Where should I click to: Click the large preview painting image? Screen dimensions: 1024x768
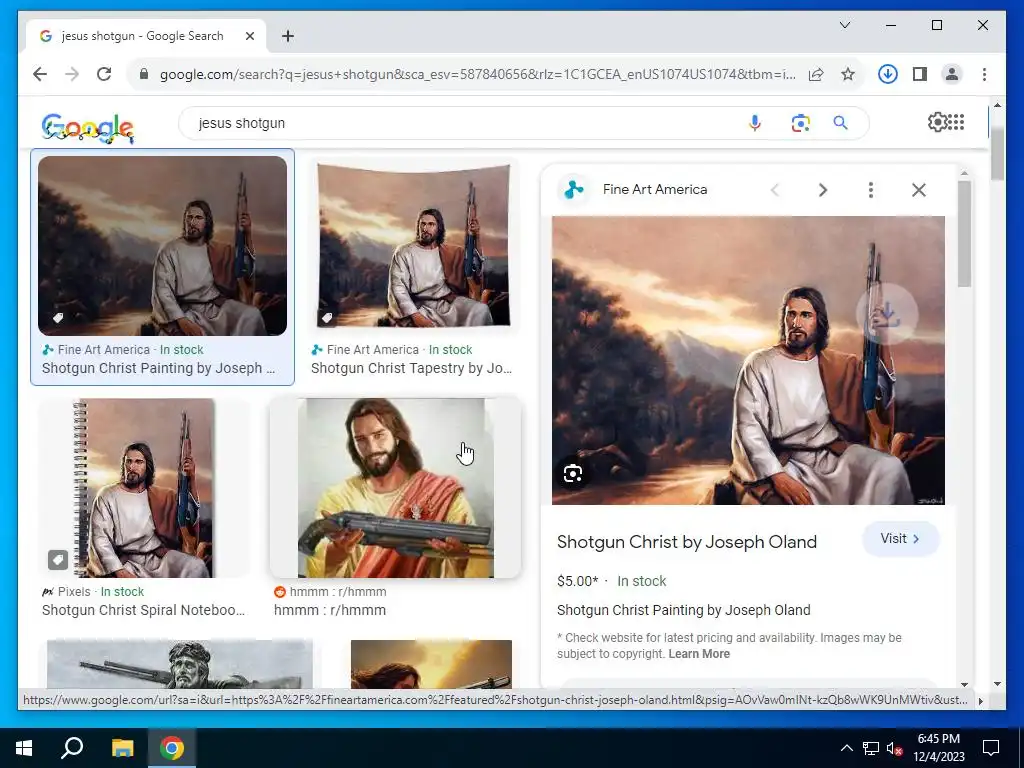(748, 360)
